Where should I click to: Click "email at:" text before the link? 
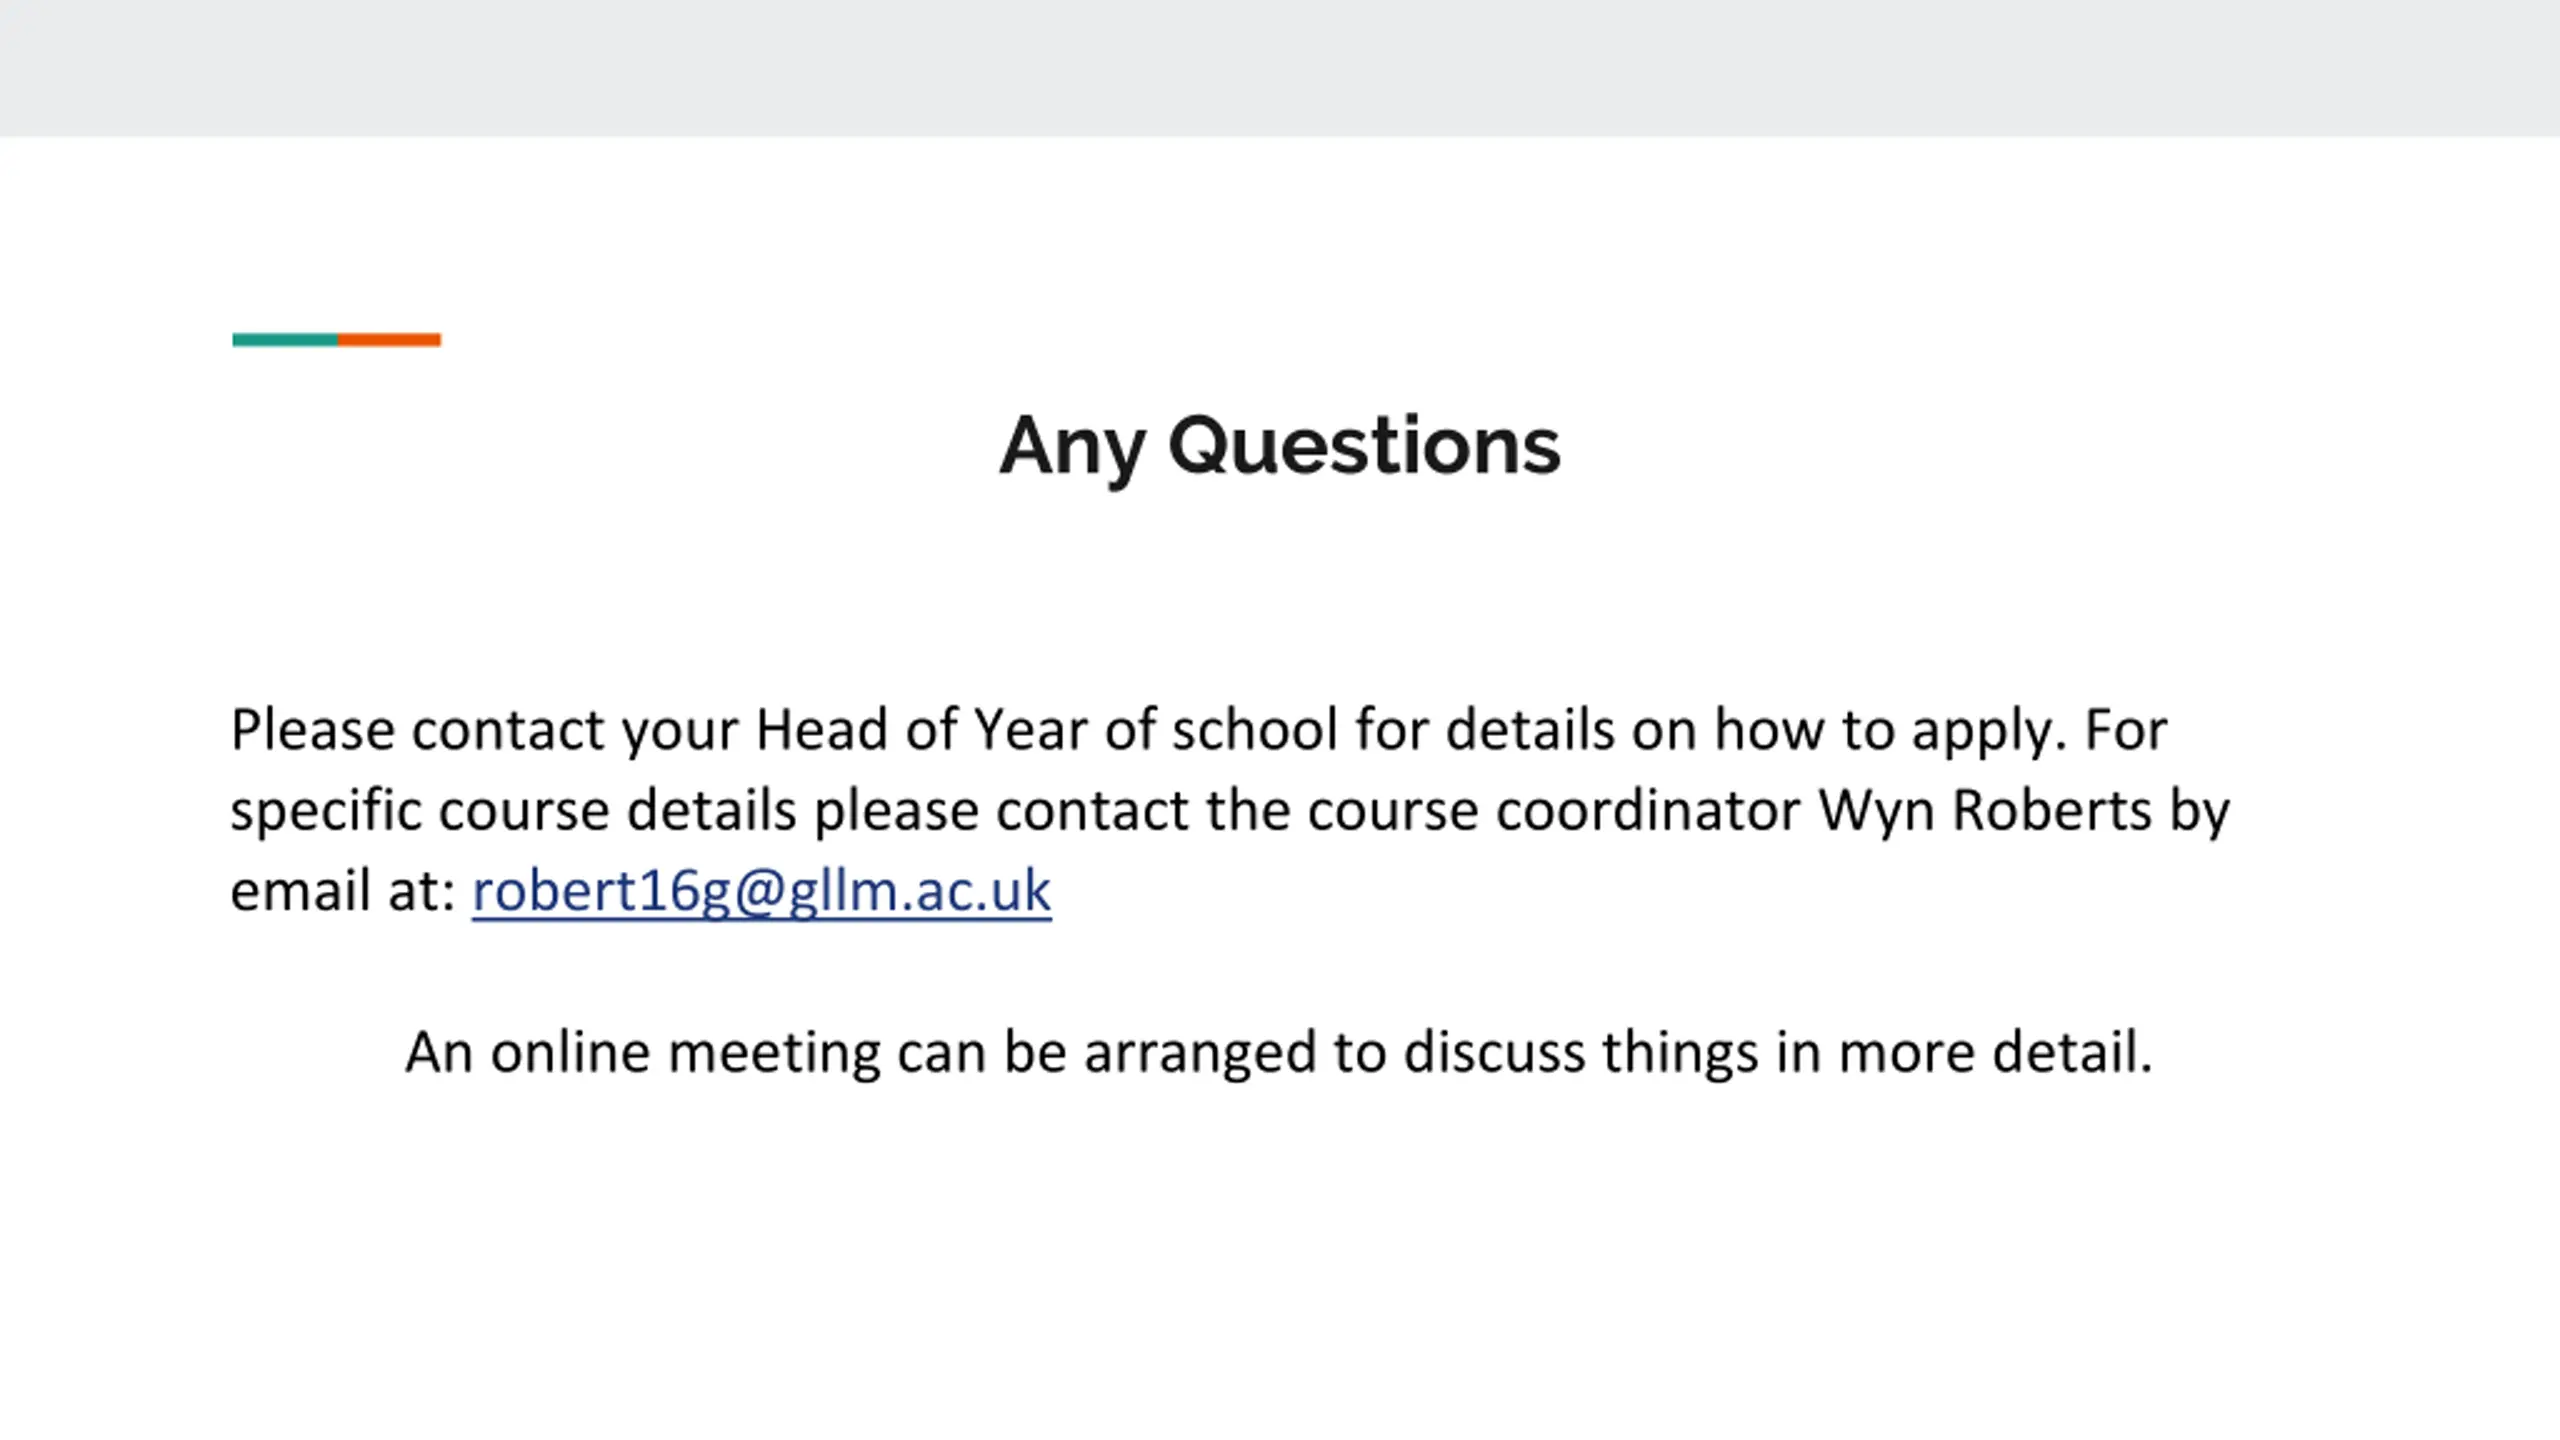(343, 891)
